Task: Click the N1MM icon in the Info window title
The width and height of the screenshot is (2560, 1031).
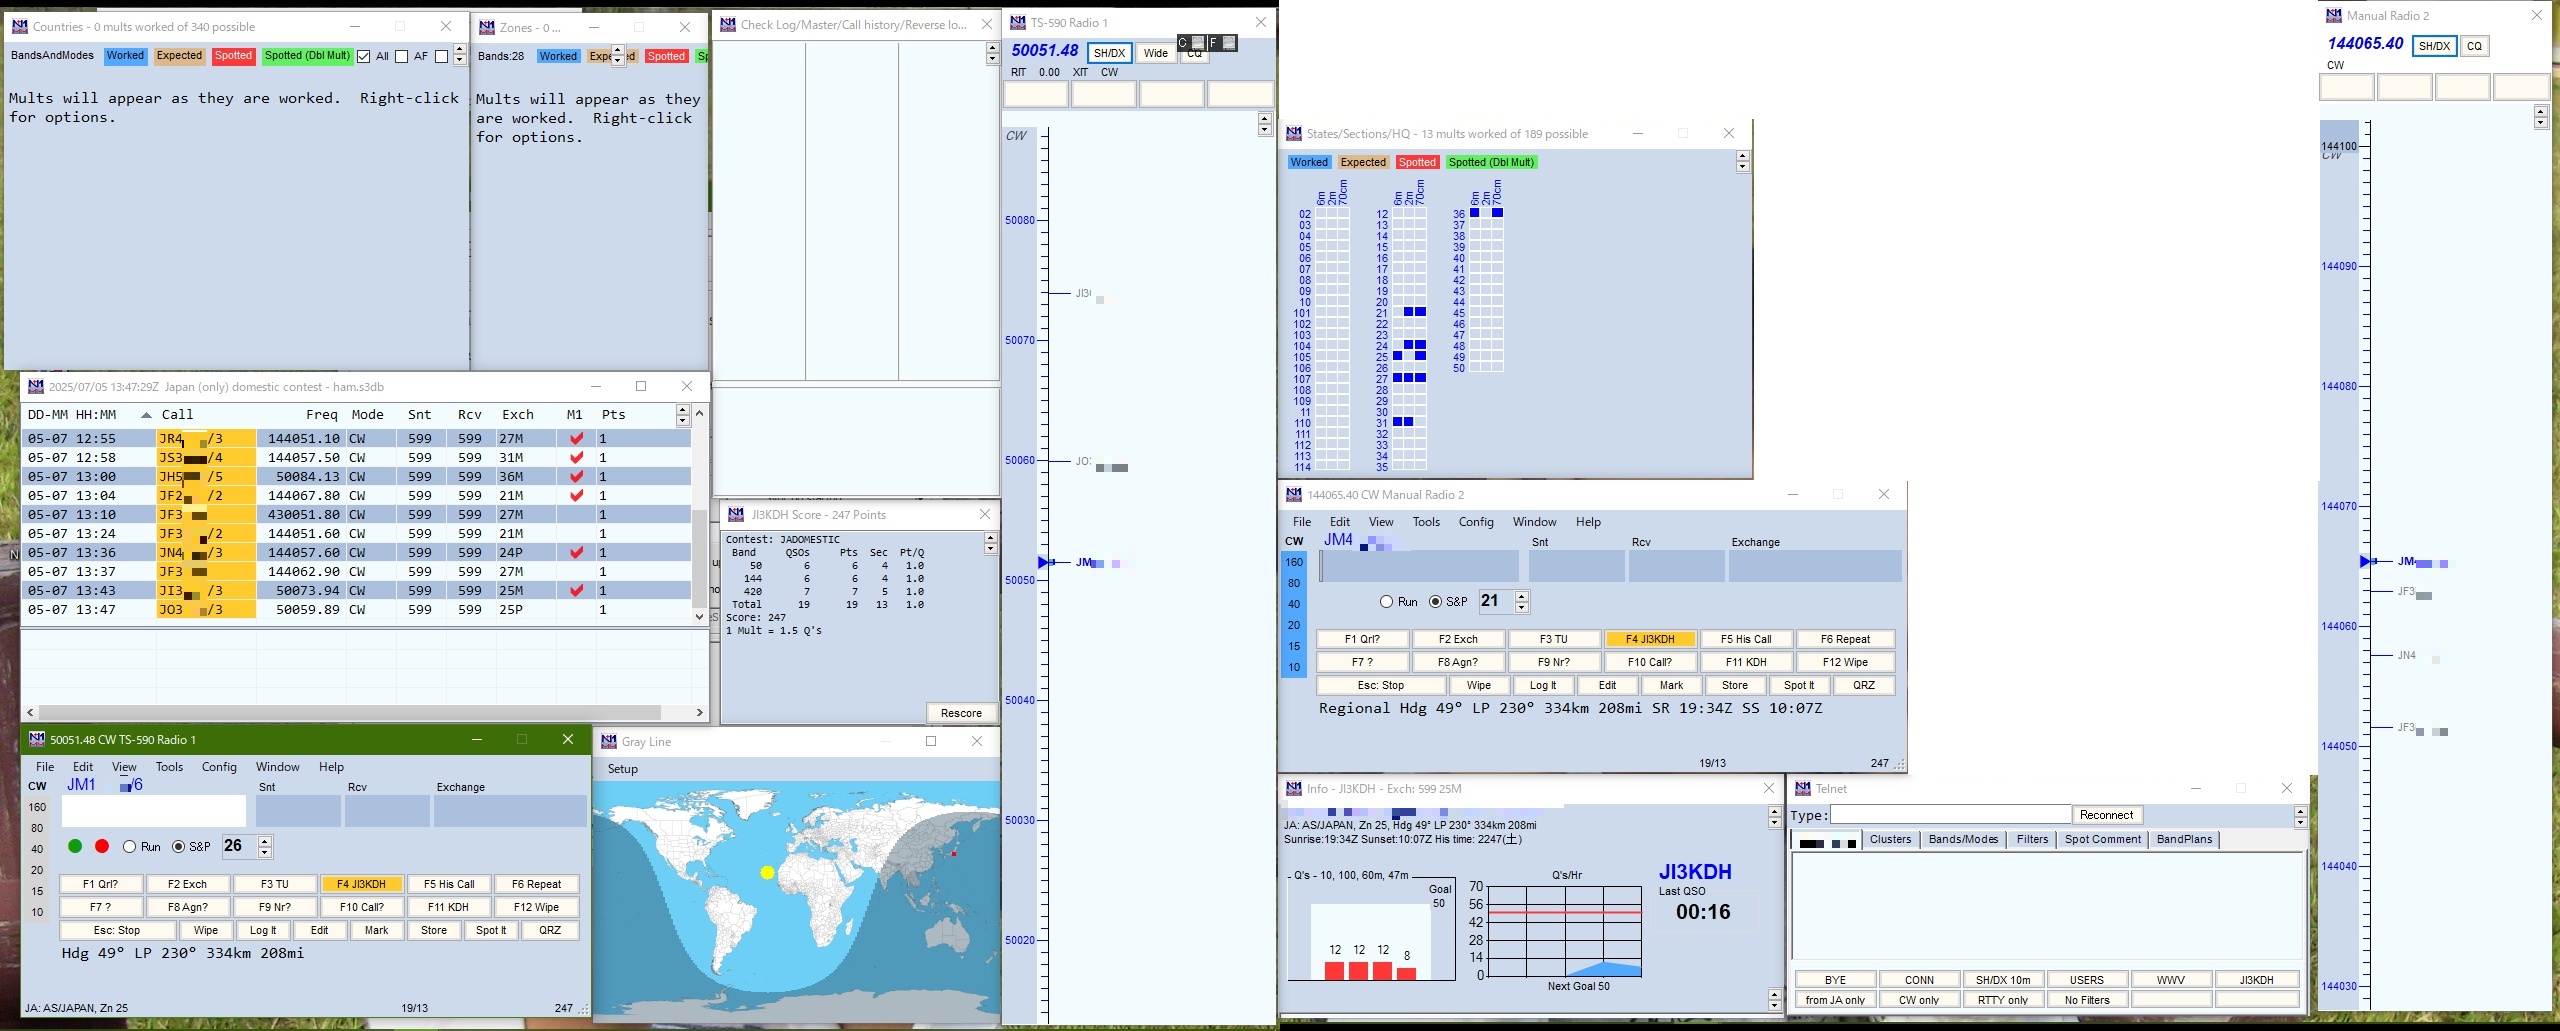Action: coord(1293,788)
